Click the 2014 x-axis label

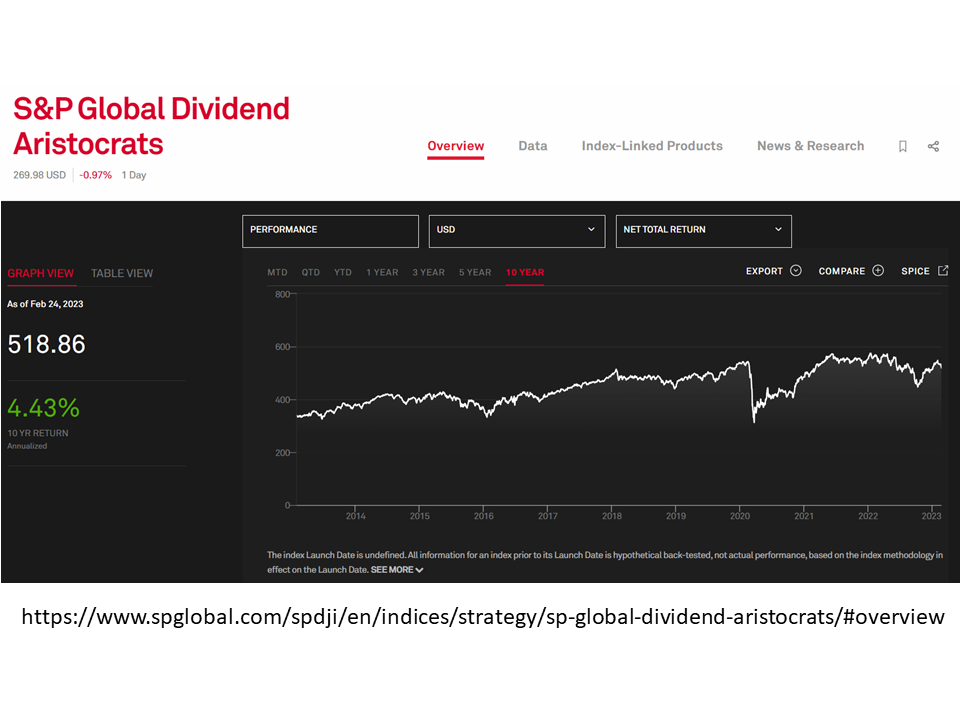355,516
